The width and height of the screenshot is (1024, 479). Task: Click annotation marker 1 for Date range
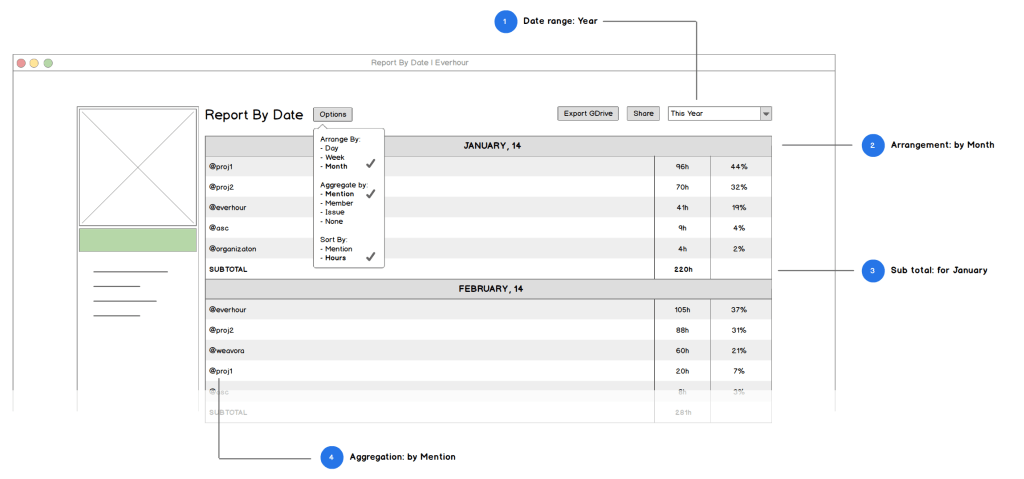coord(506,21)
